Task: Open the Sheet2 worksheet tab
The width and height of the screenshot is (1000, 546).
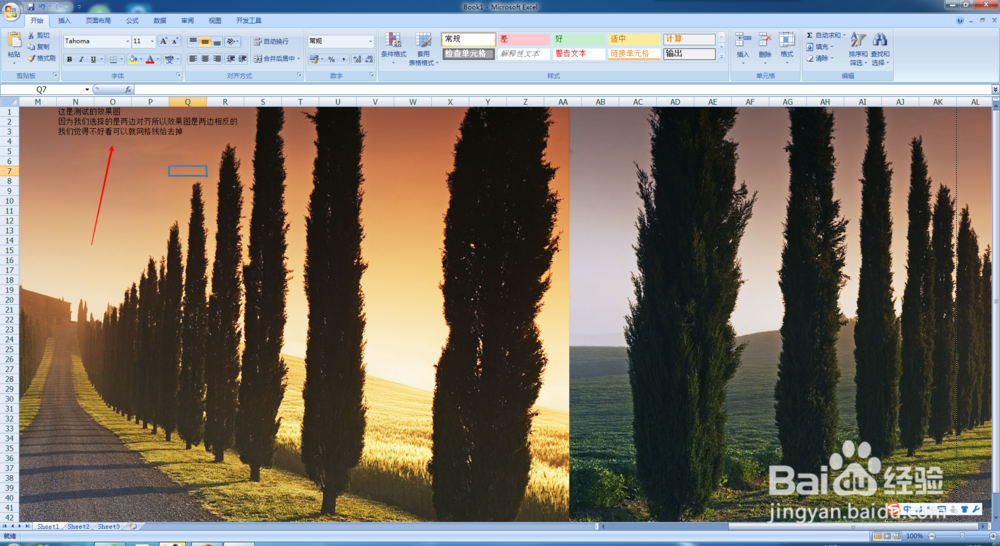Action: click(78, 527)
